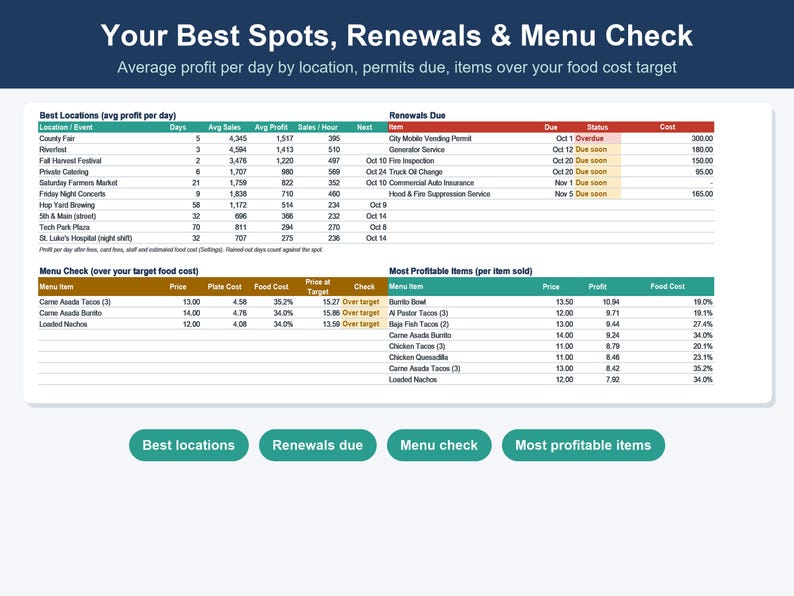Screen dimensions: 794x596
Task: Select the Avg Sales column header
Action: (224, 127)
